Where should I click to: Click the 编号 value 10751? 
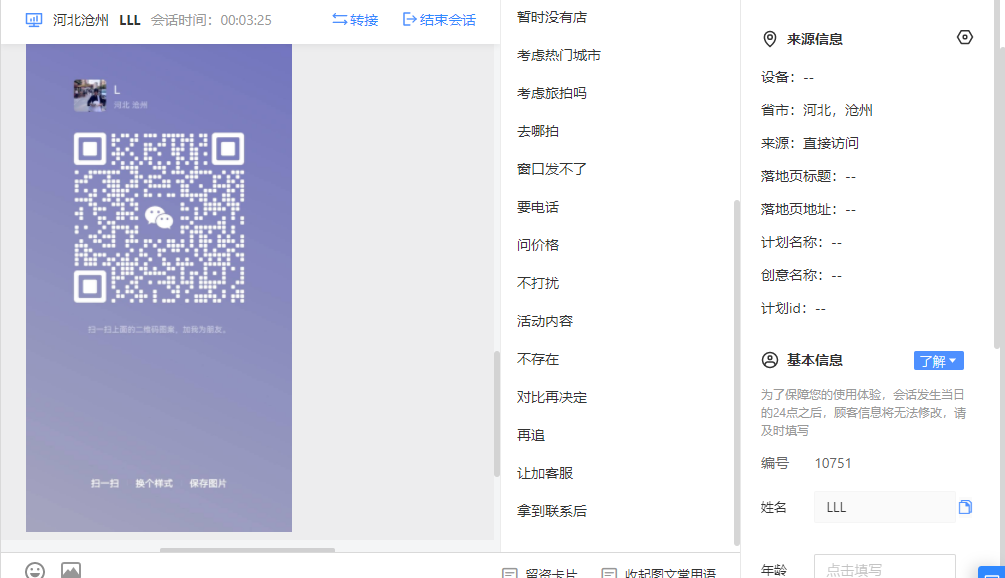tap(833, 463)
